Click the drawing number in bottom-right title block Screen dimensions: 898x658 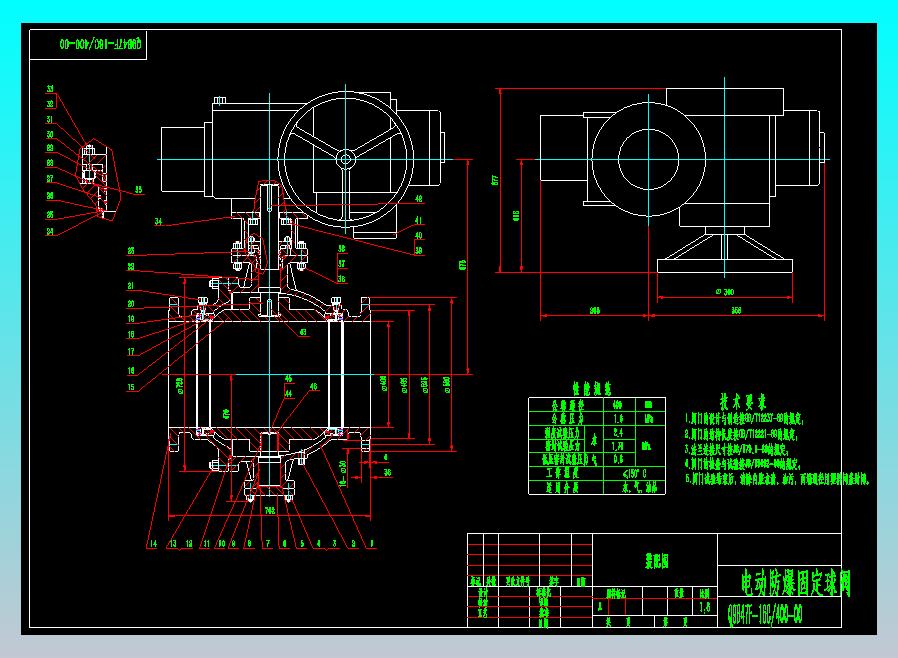[x=765, y=615]
